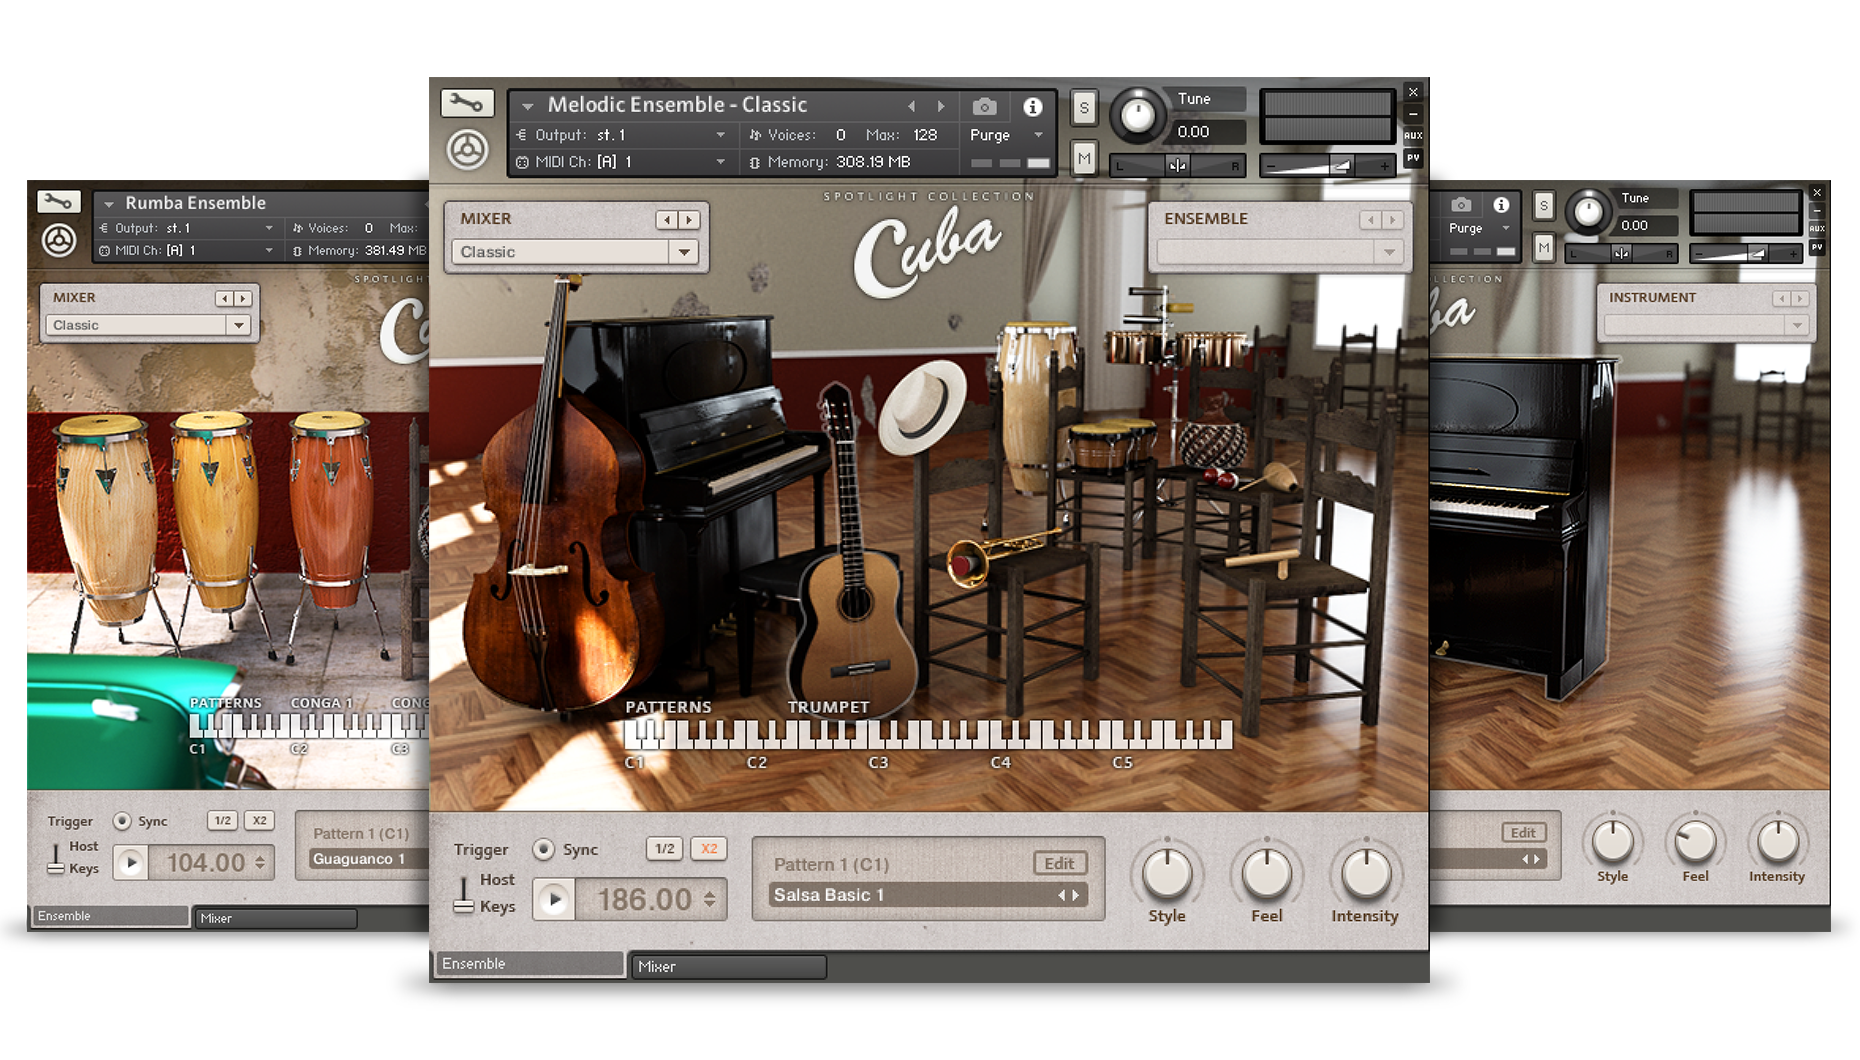Switch to Ensemble tab in Melodic Ensemble window

point(529,964)
